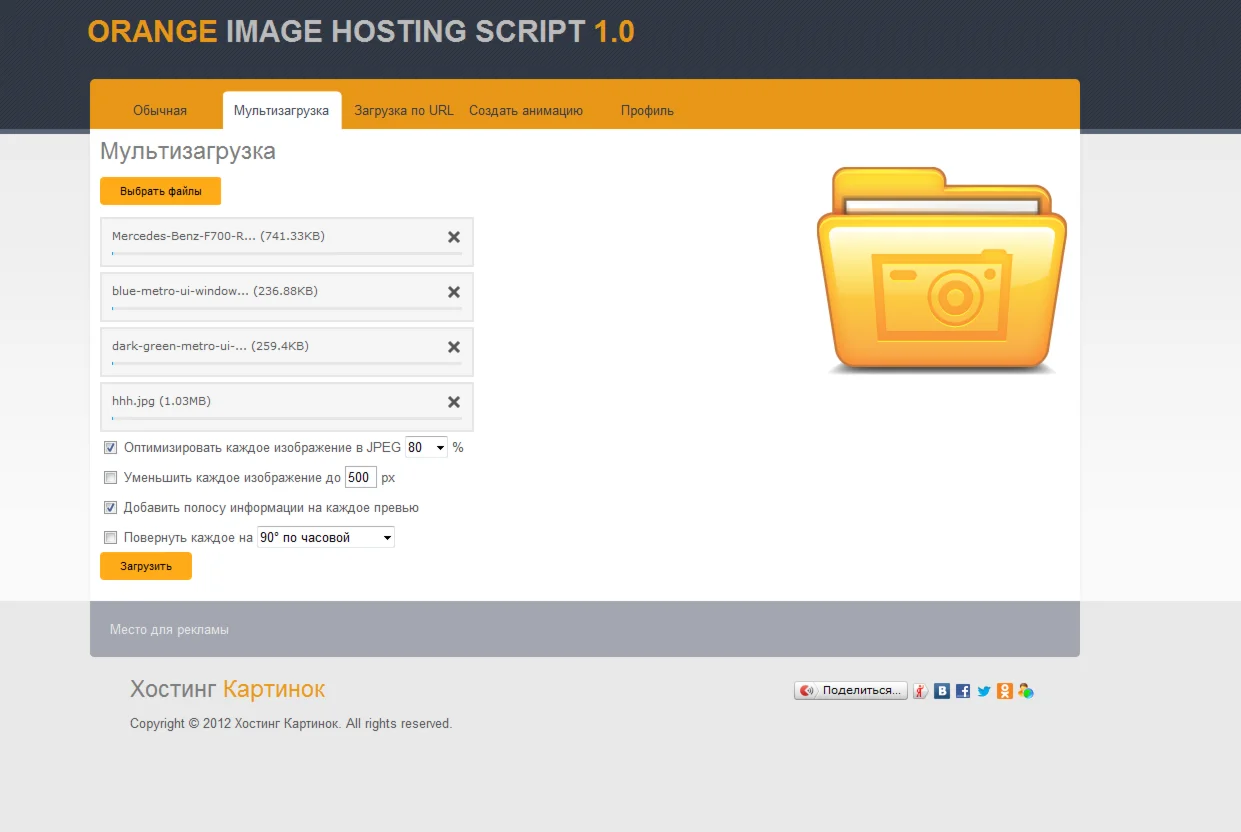Click the hhh.jpg progress bar
This screenshot has width=1241, height=832.
tap(287, 419)
